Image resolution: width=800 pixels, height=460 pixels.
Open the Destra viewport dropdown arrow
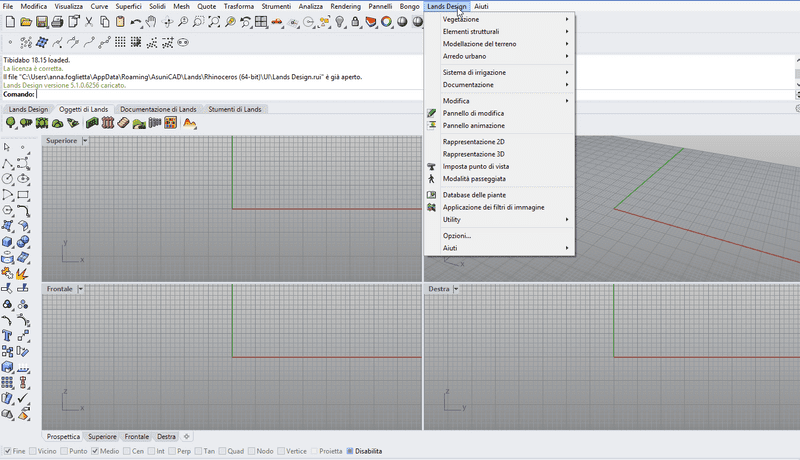tap(456, 289)
